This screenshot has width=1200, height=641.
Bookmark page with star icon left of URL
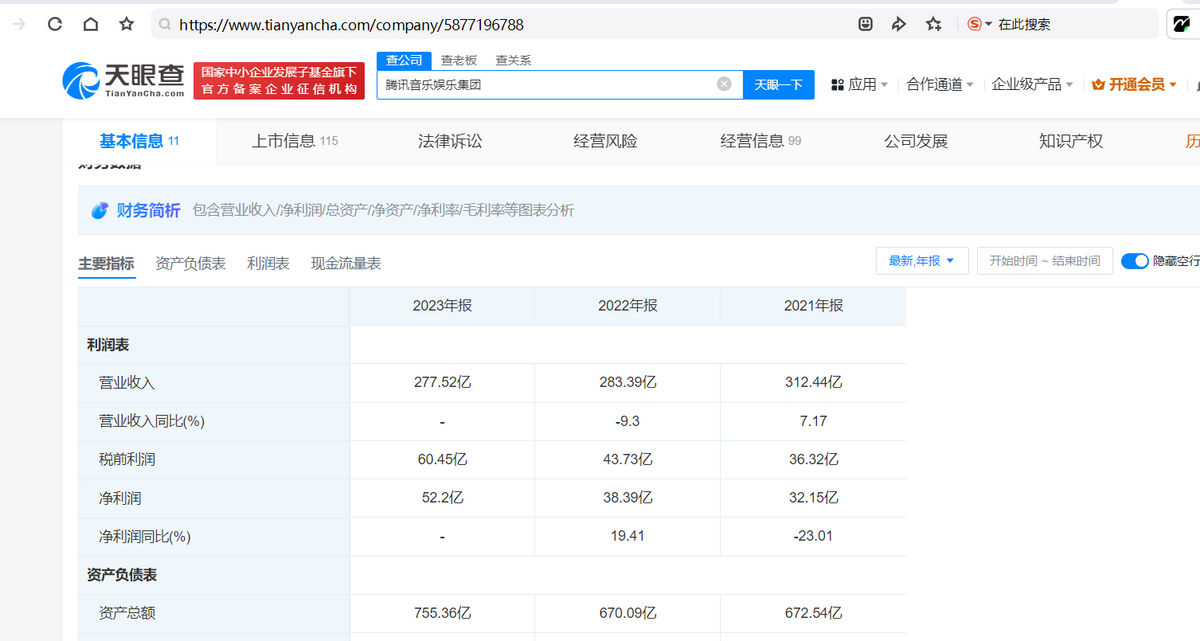[x=126, y=24]
